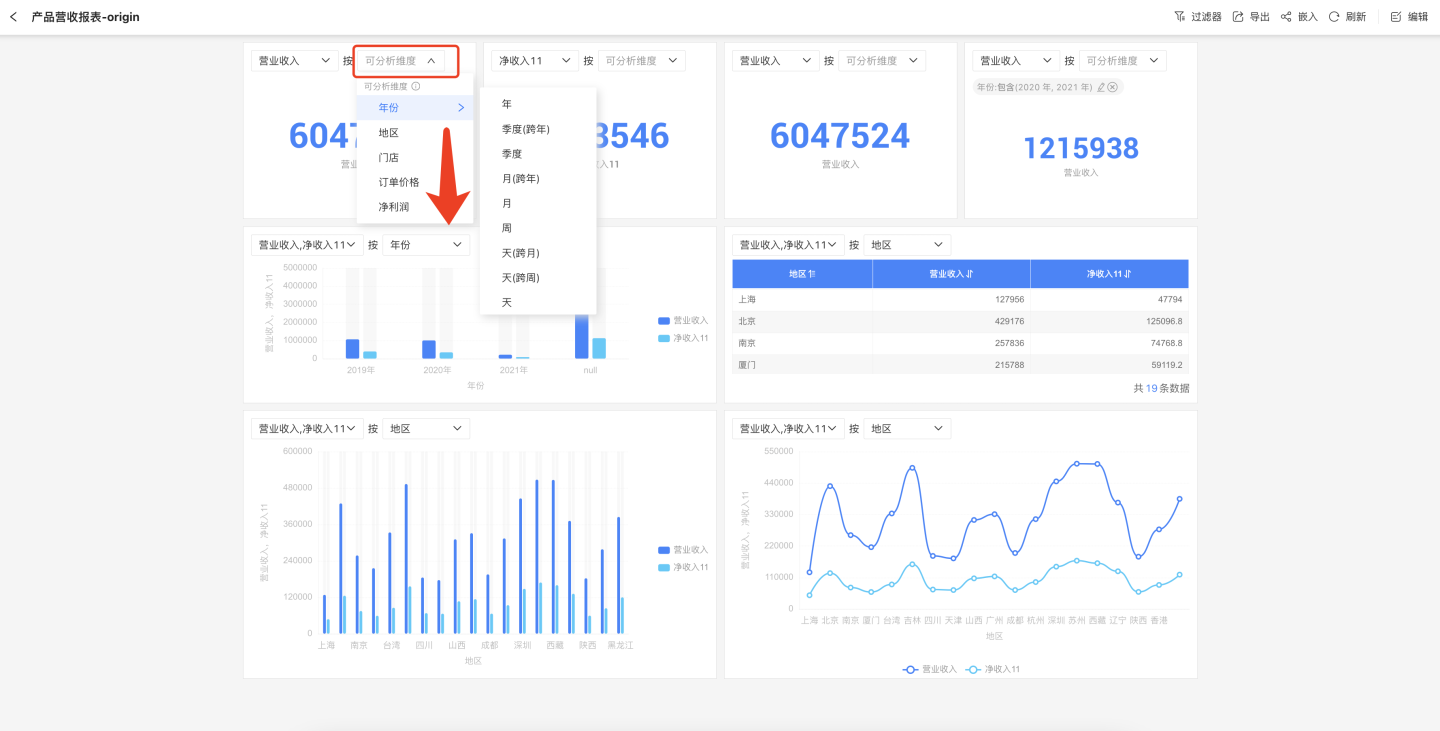
Task: Choose 门店 in the dimension list
Action: tap(389, 158)
